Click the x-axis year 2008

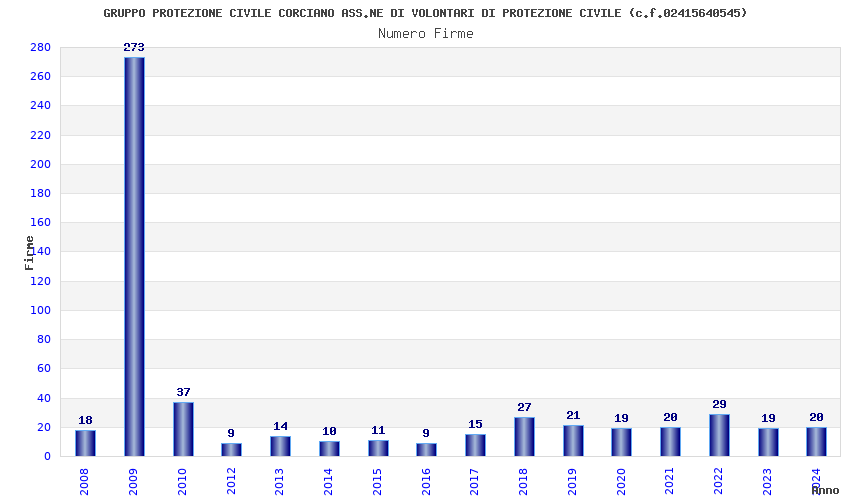[x=84, y=482]
